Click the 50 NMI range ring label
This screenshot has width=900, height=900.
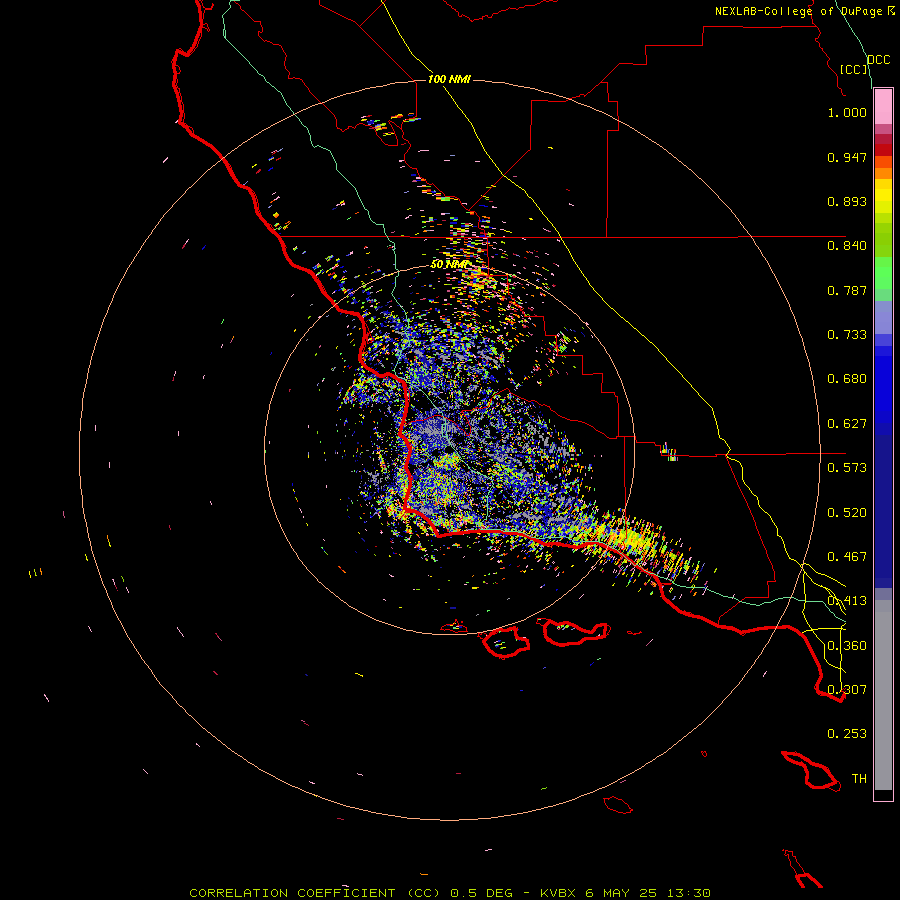pyautogui.click(x=449, y=264)
